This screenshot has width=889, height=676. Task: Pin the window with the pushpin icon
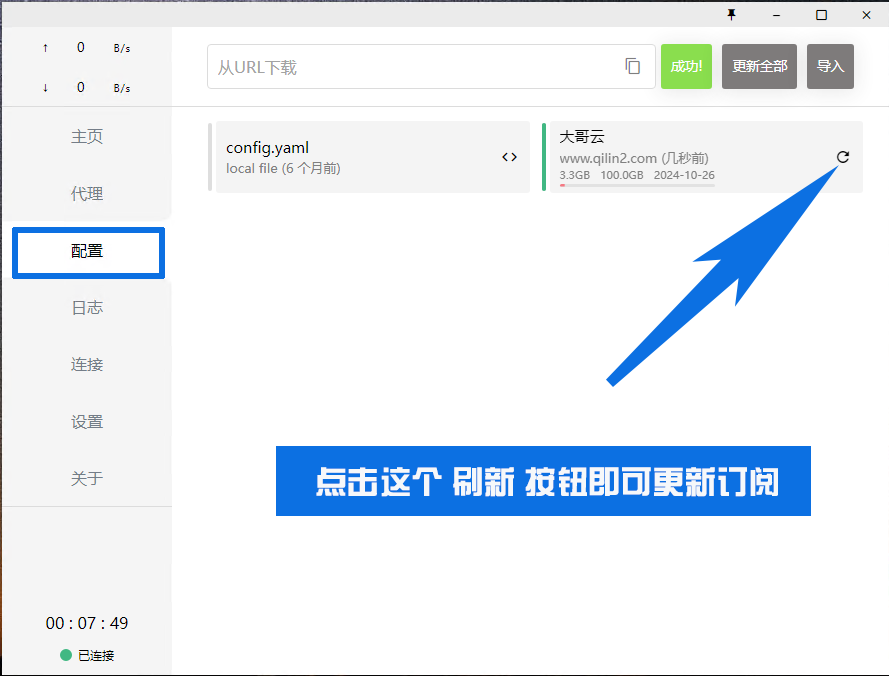[731, 14]
